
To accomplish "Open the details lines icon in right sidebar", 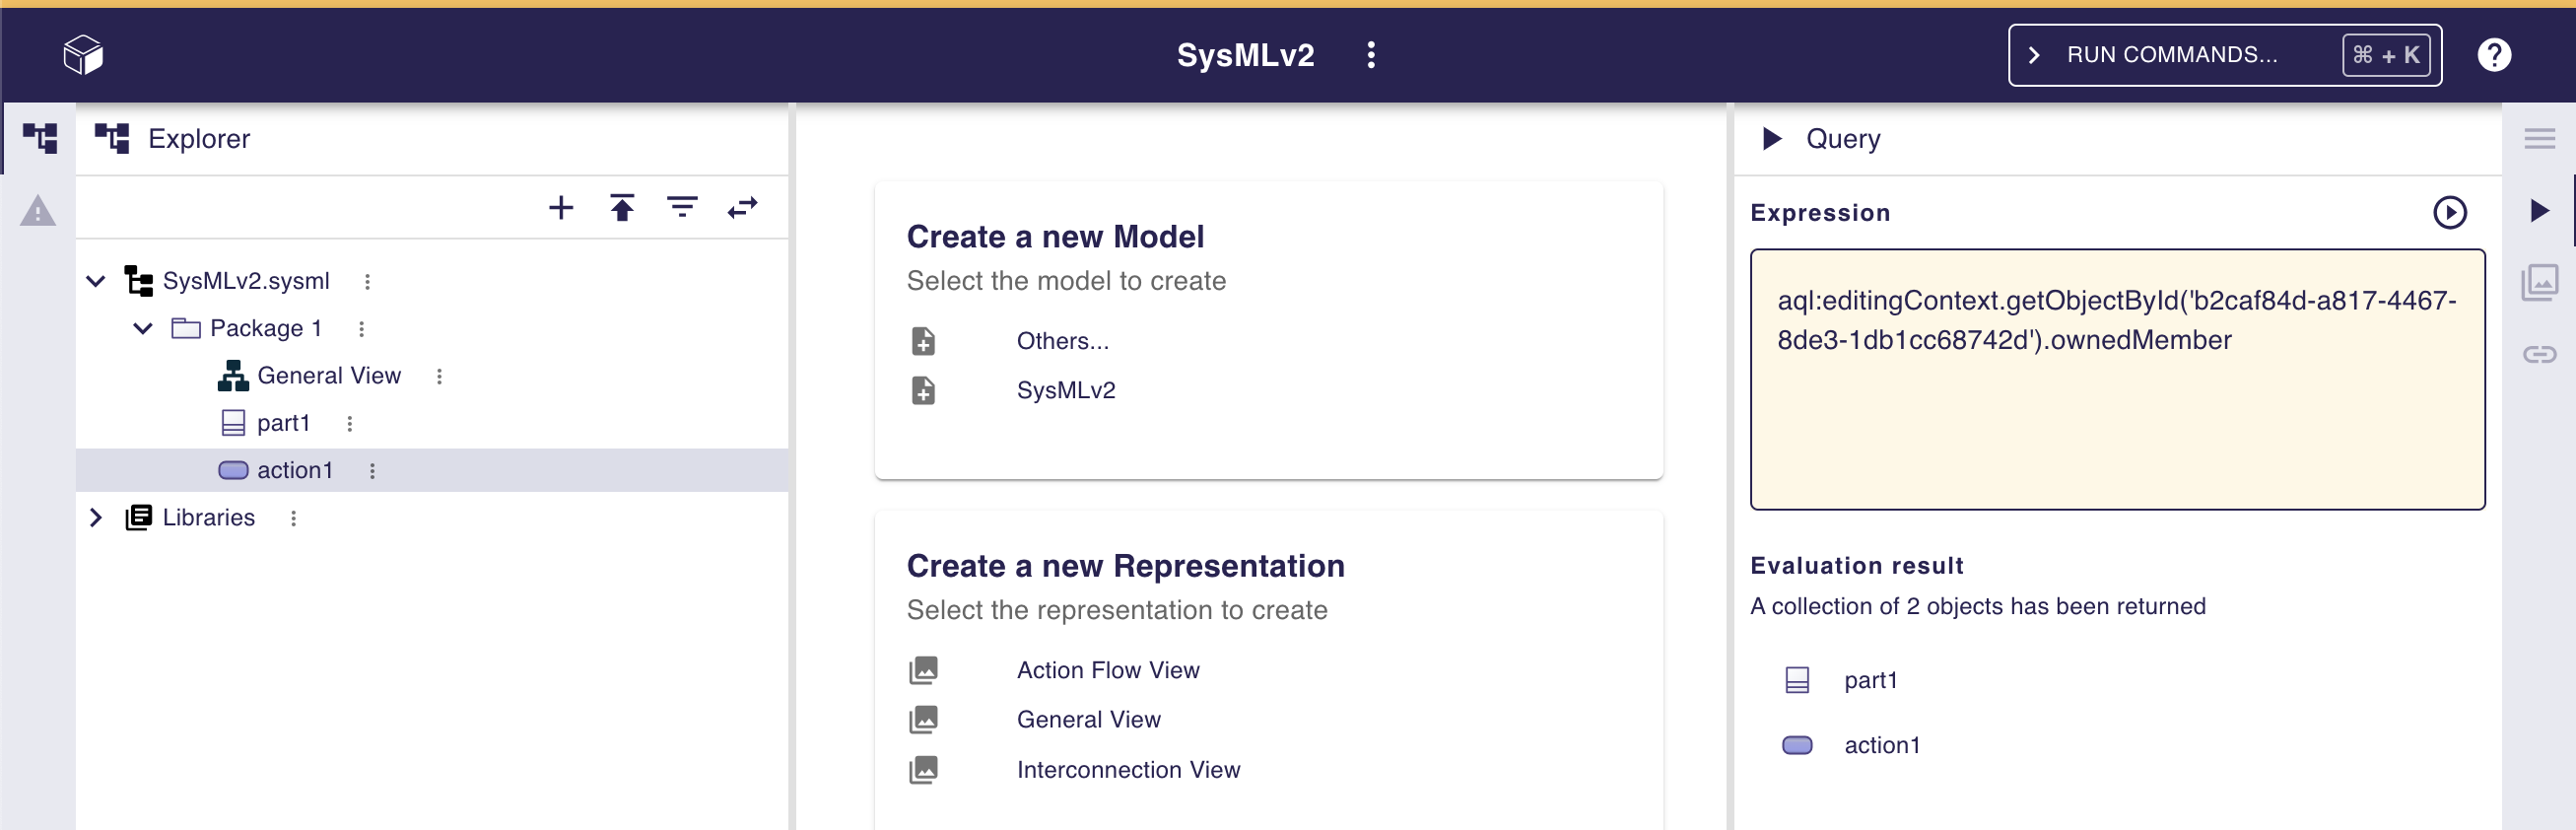I will (2539, 139).
